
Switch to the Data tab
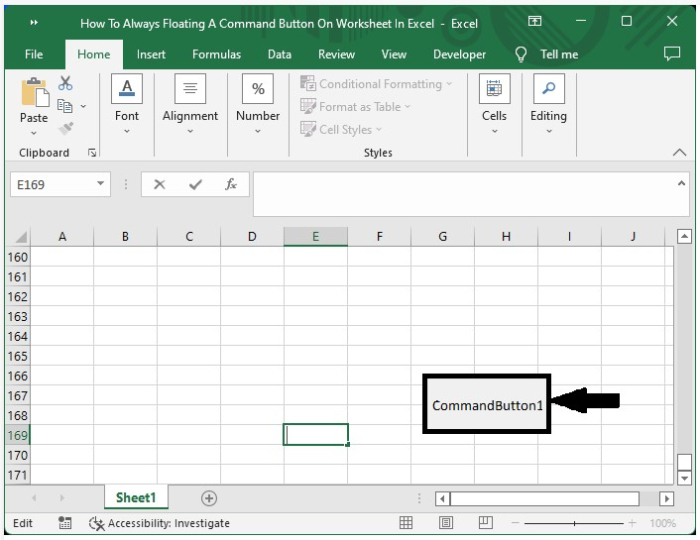[279, 54]
